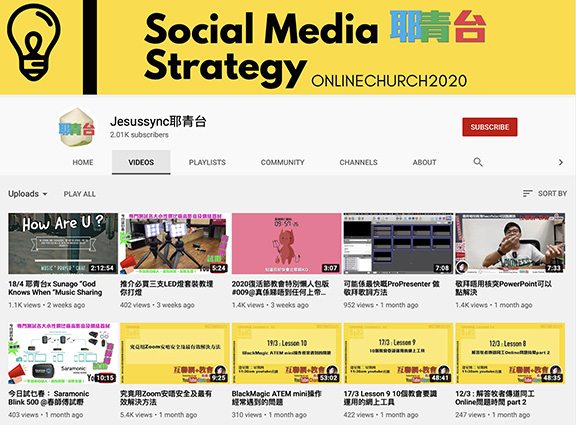This screenshot has width=576, height=425.
Task: Click the red SUBSCRIBE button
Action: 490,127
